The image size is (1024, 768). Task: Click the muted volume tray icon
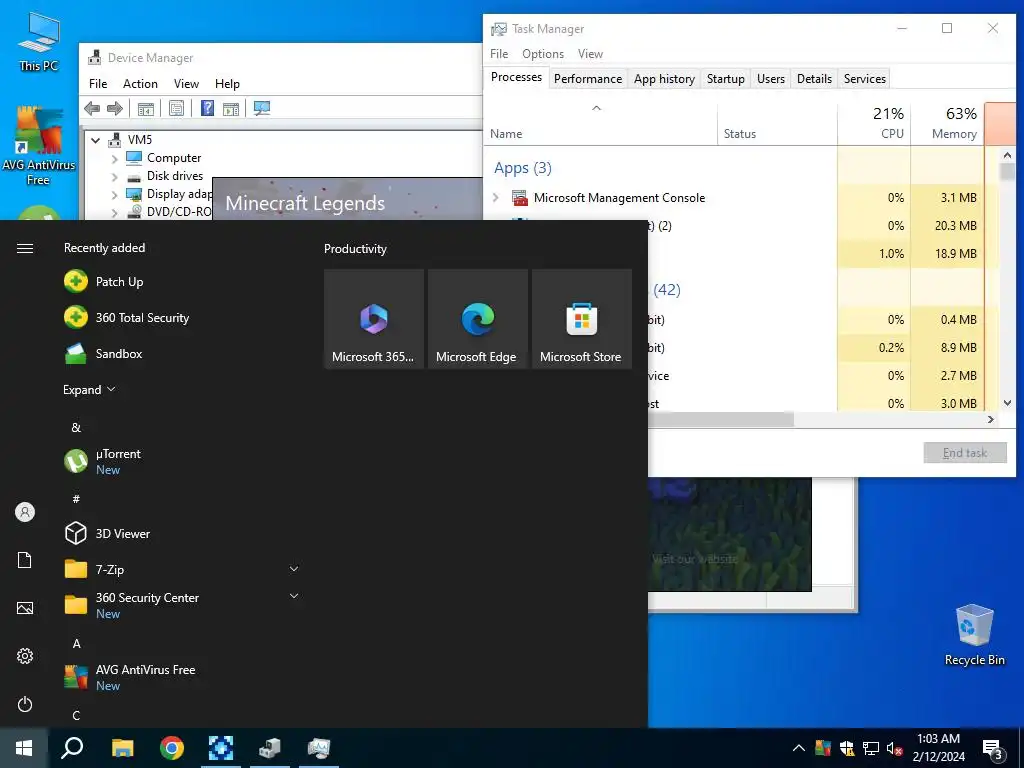click(x=894, y=748)
